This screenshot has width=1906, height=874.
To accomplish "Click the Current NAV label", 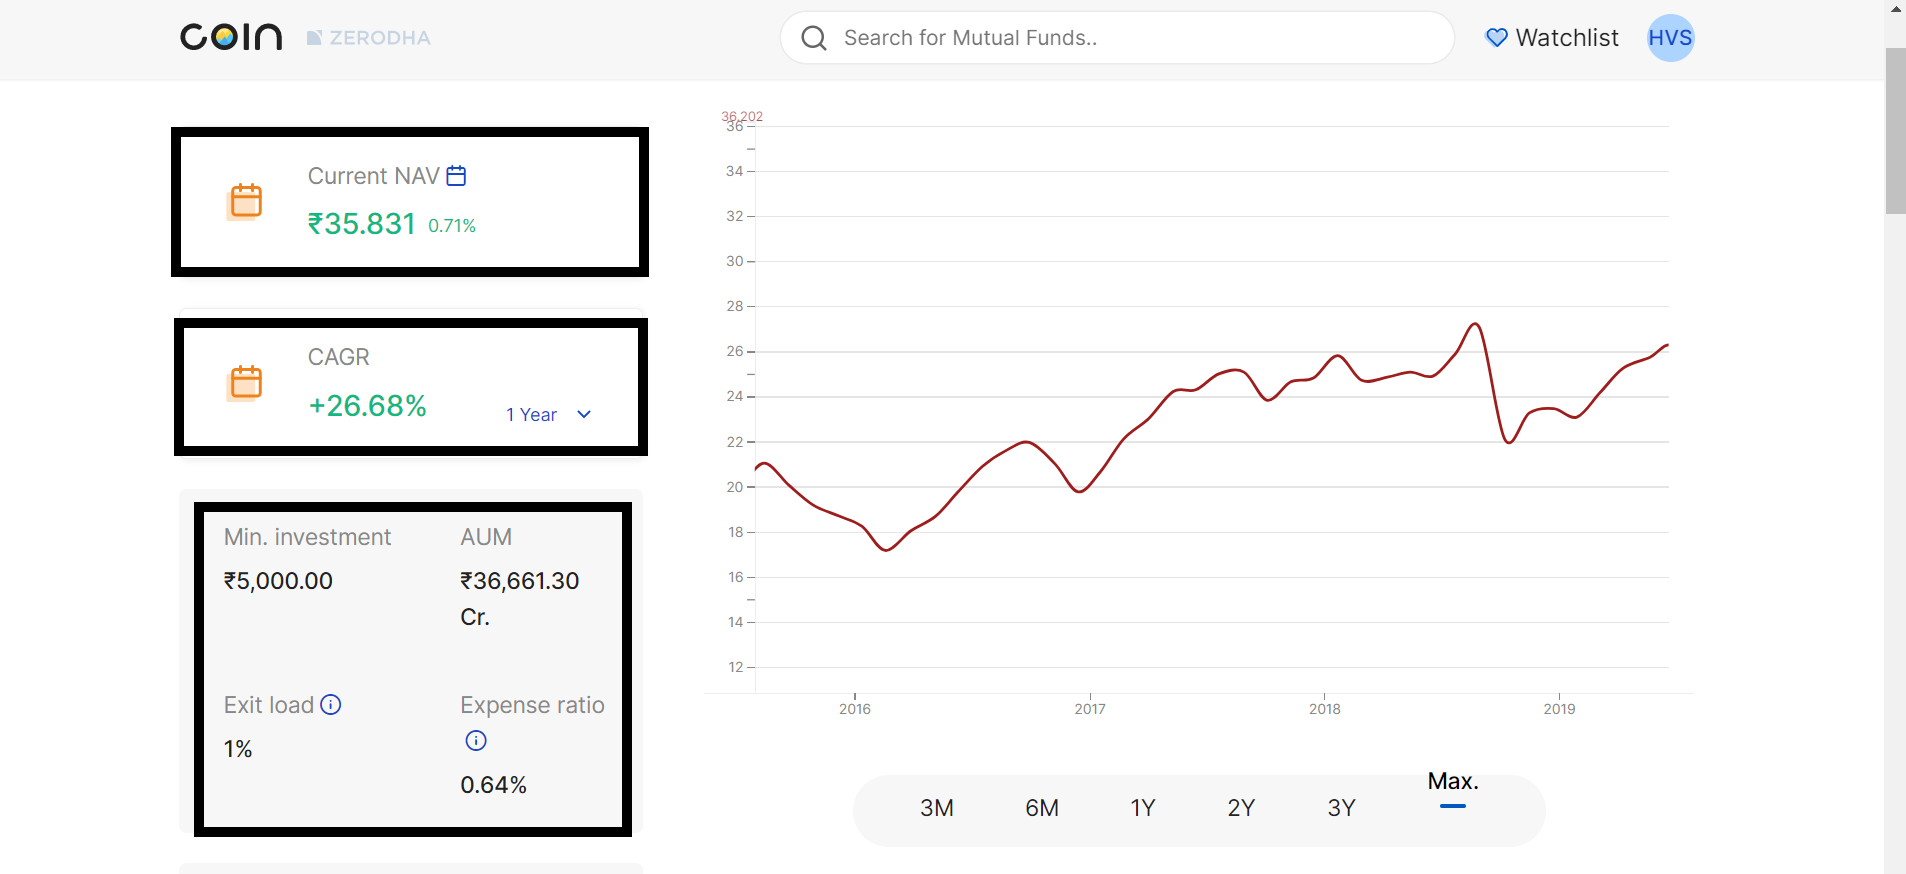I will [373, 176].
